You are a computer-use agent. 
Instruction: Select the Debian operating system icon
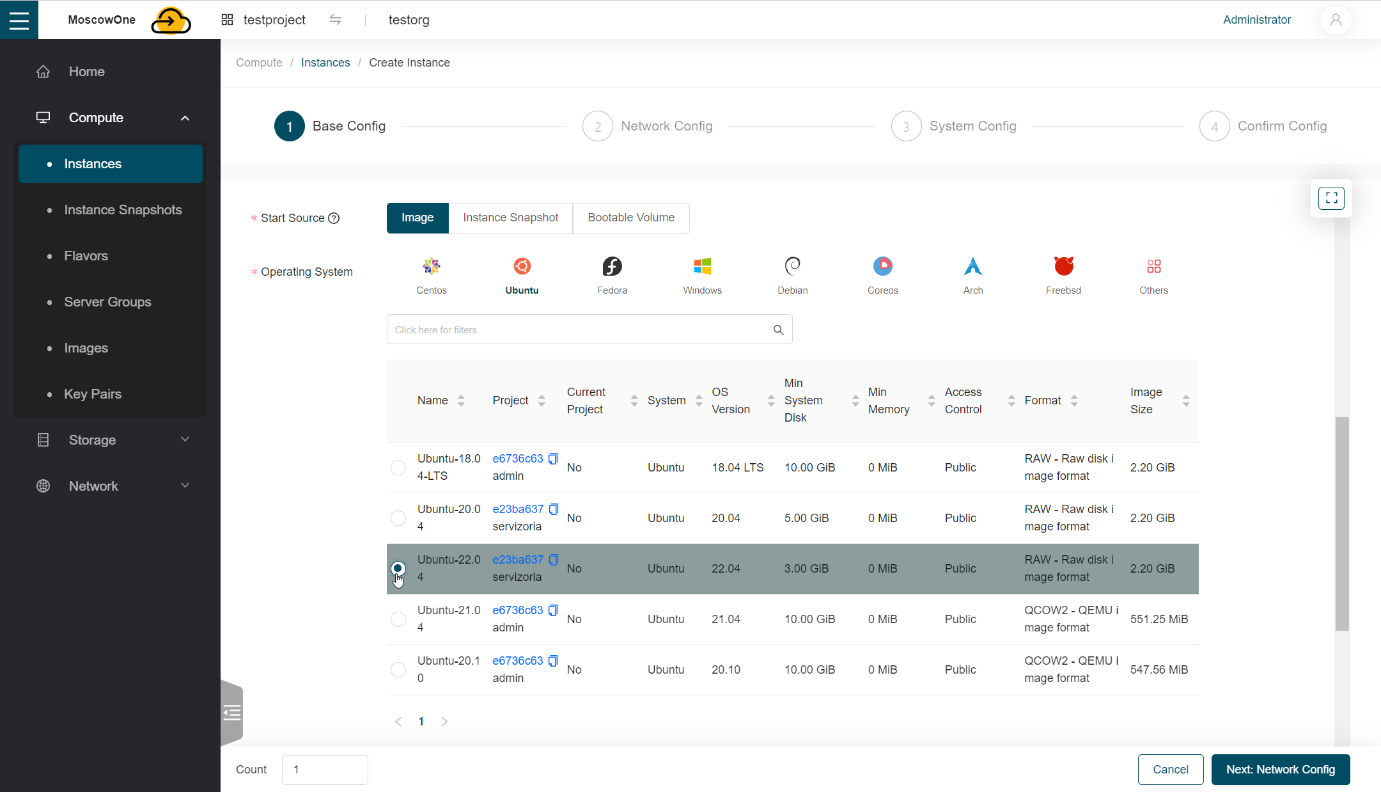(x=792, y=267)
